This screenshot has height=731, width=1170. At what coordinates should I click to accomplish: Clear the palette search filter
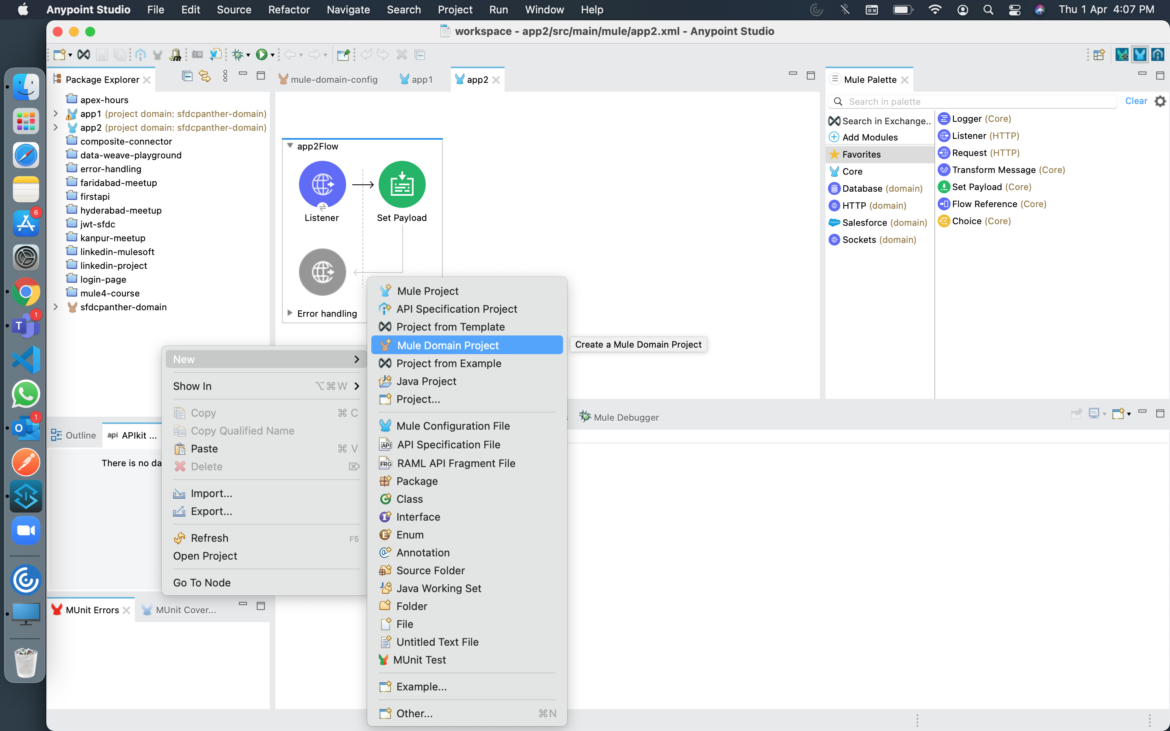click(1136, 100)
